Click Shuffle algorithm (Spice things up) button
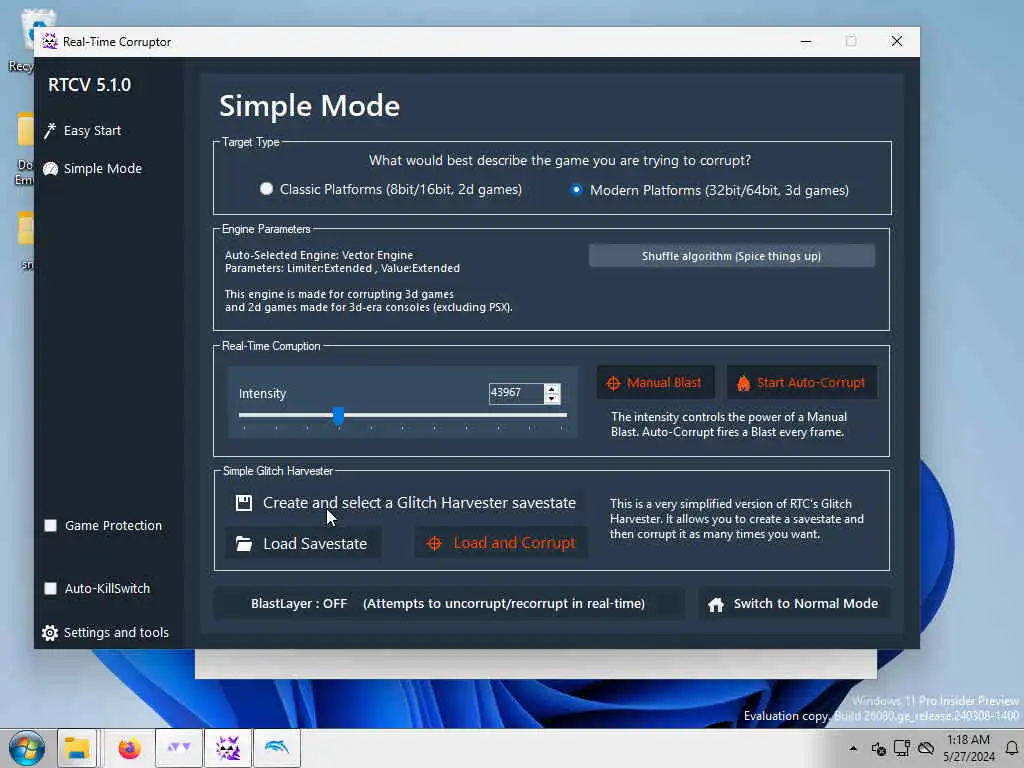The width and height of the screenshot is (1024, 768). (x=731, y=256)
